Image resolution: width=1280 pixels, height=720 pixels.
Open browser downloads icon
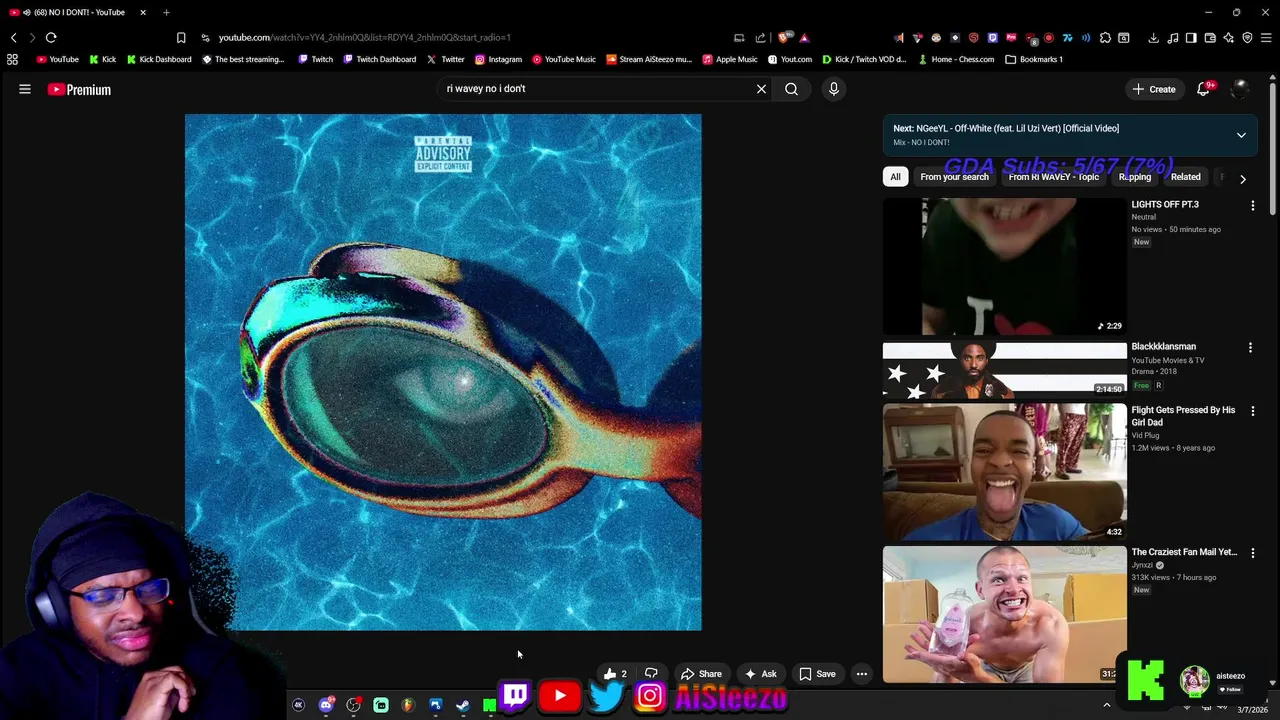click(1153, 38)
